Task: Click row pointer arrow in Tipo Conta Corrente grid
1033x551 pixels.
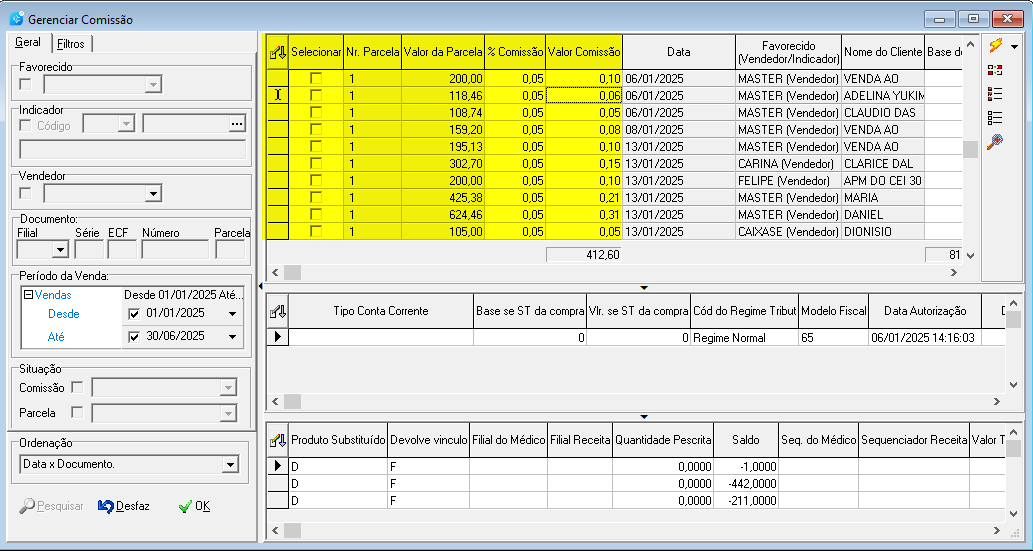Action: [278, 337]
